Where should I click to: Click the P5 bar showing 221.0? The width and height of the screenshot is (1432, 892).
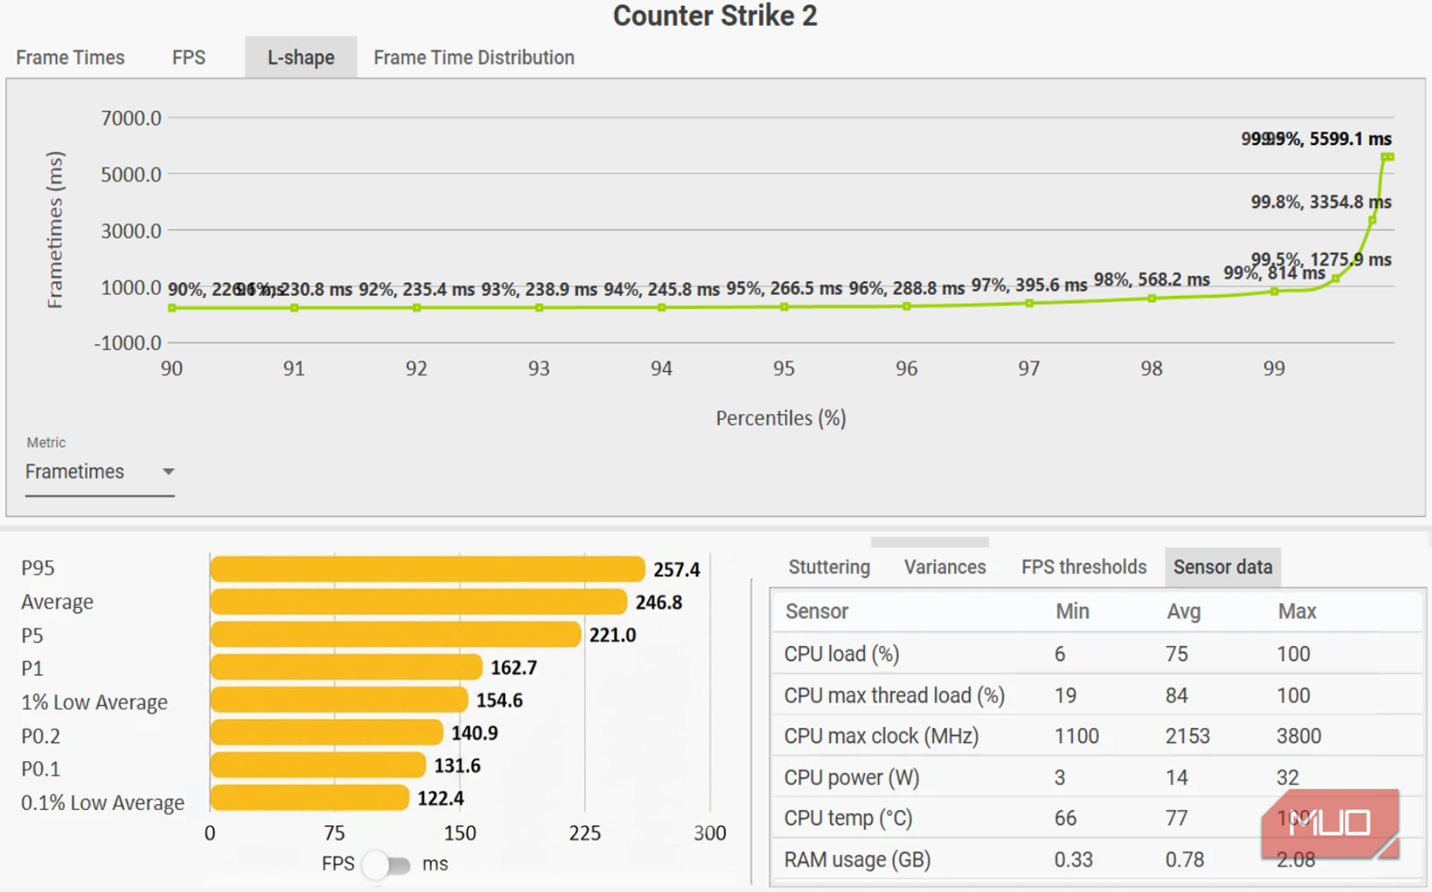[395, 635]
